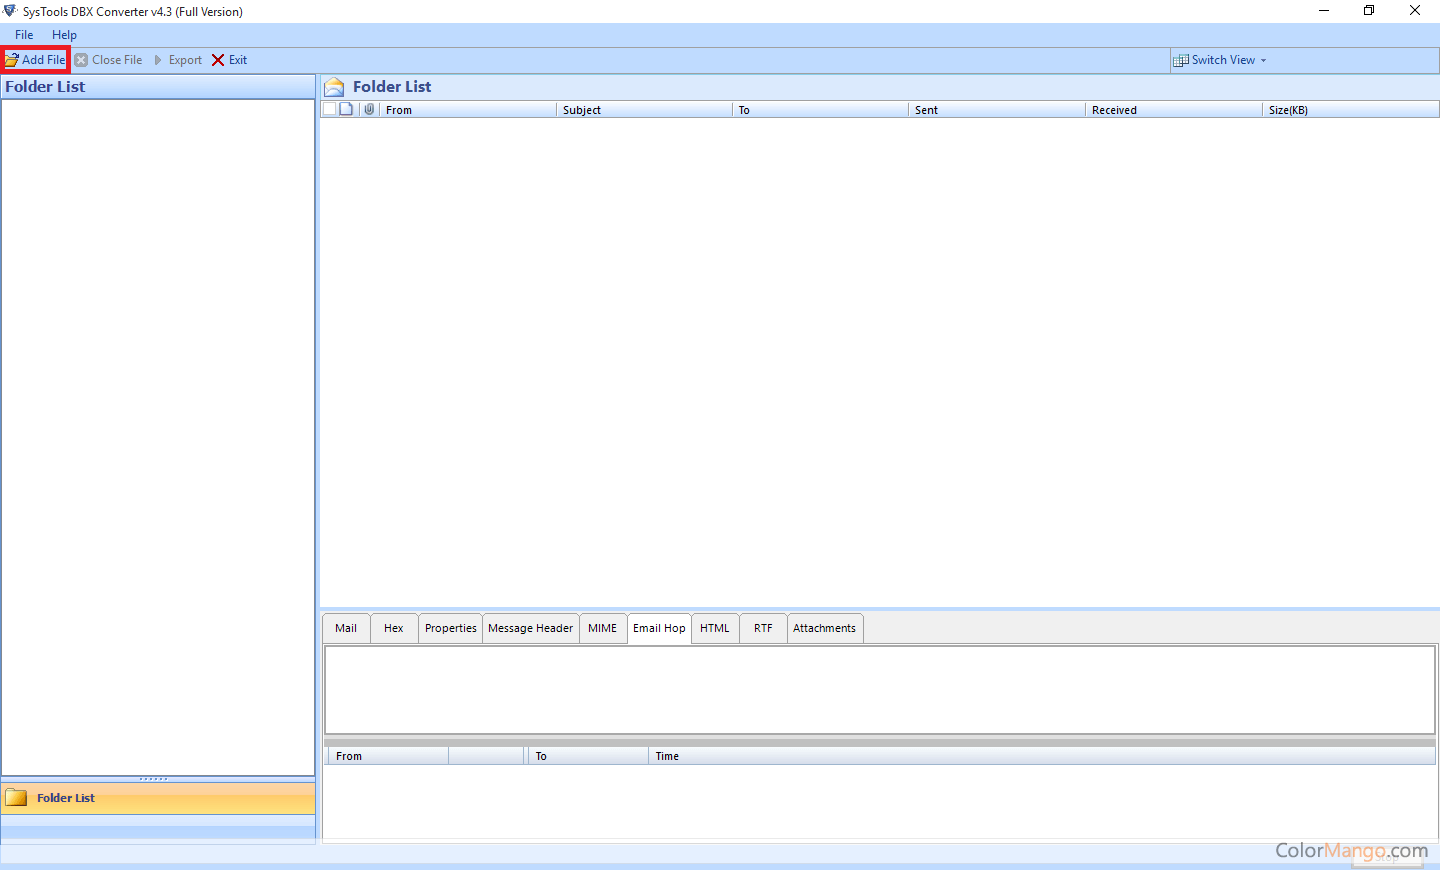
Task: Sort messages by From column
Action: coord(468,110)
